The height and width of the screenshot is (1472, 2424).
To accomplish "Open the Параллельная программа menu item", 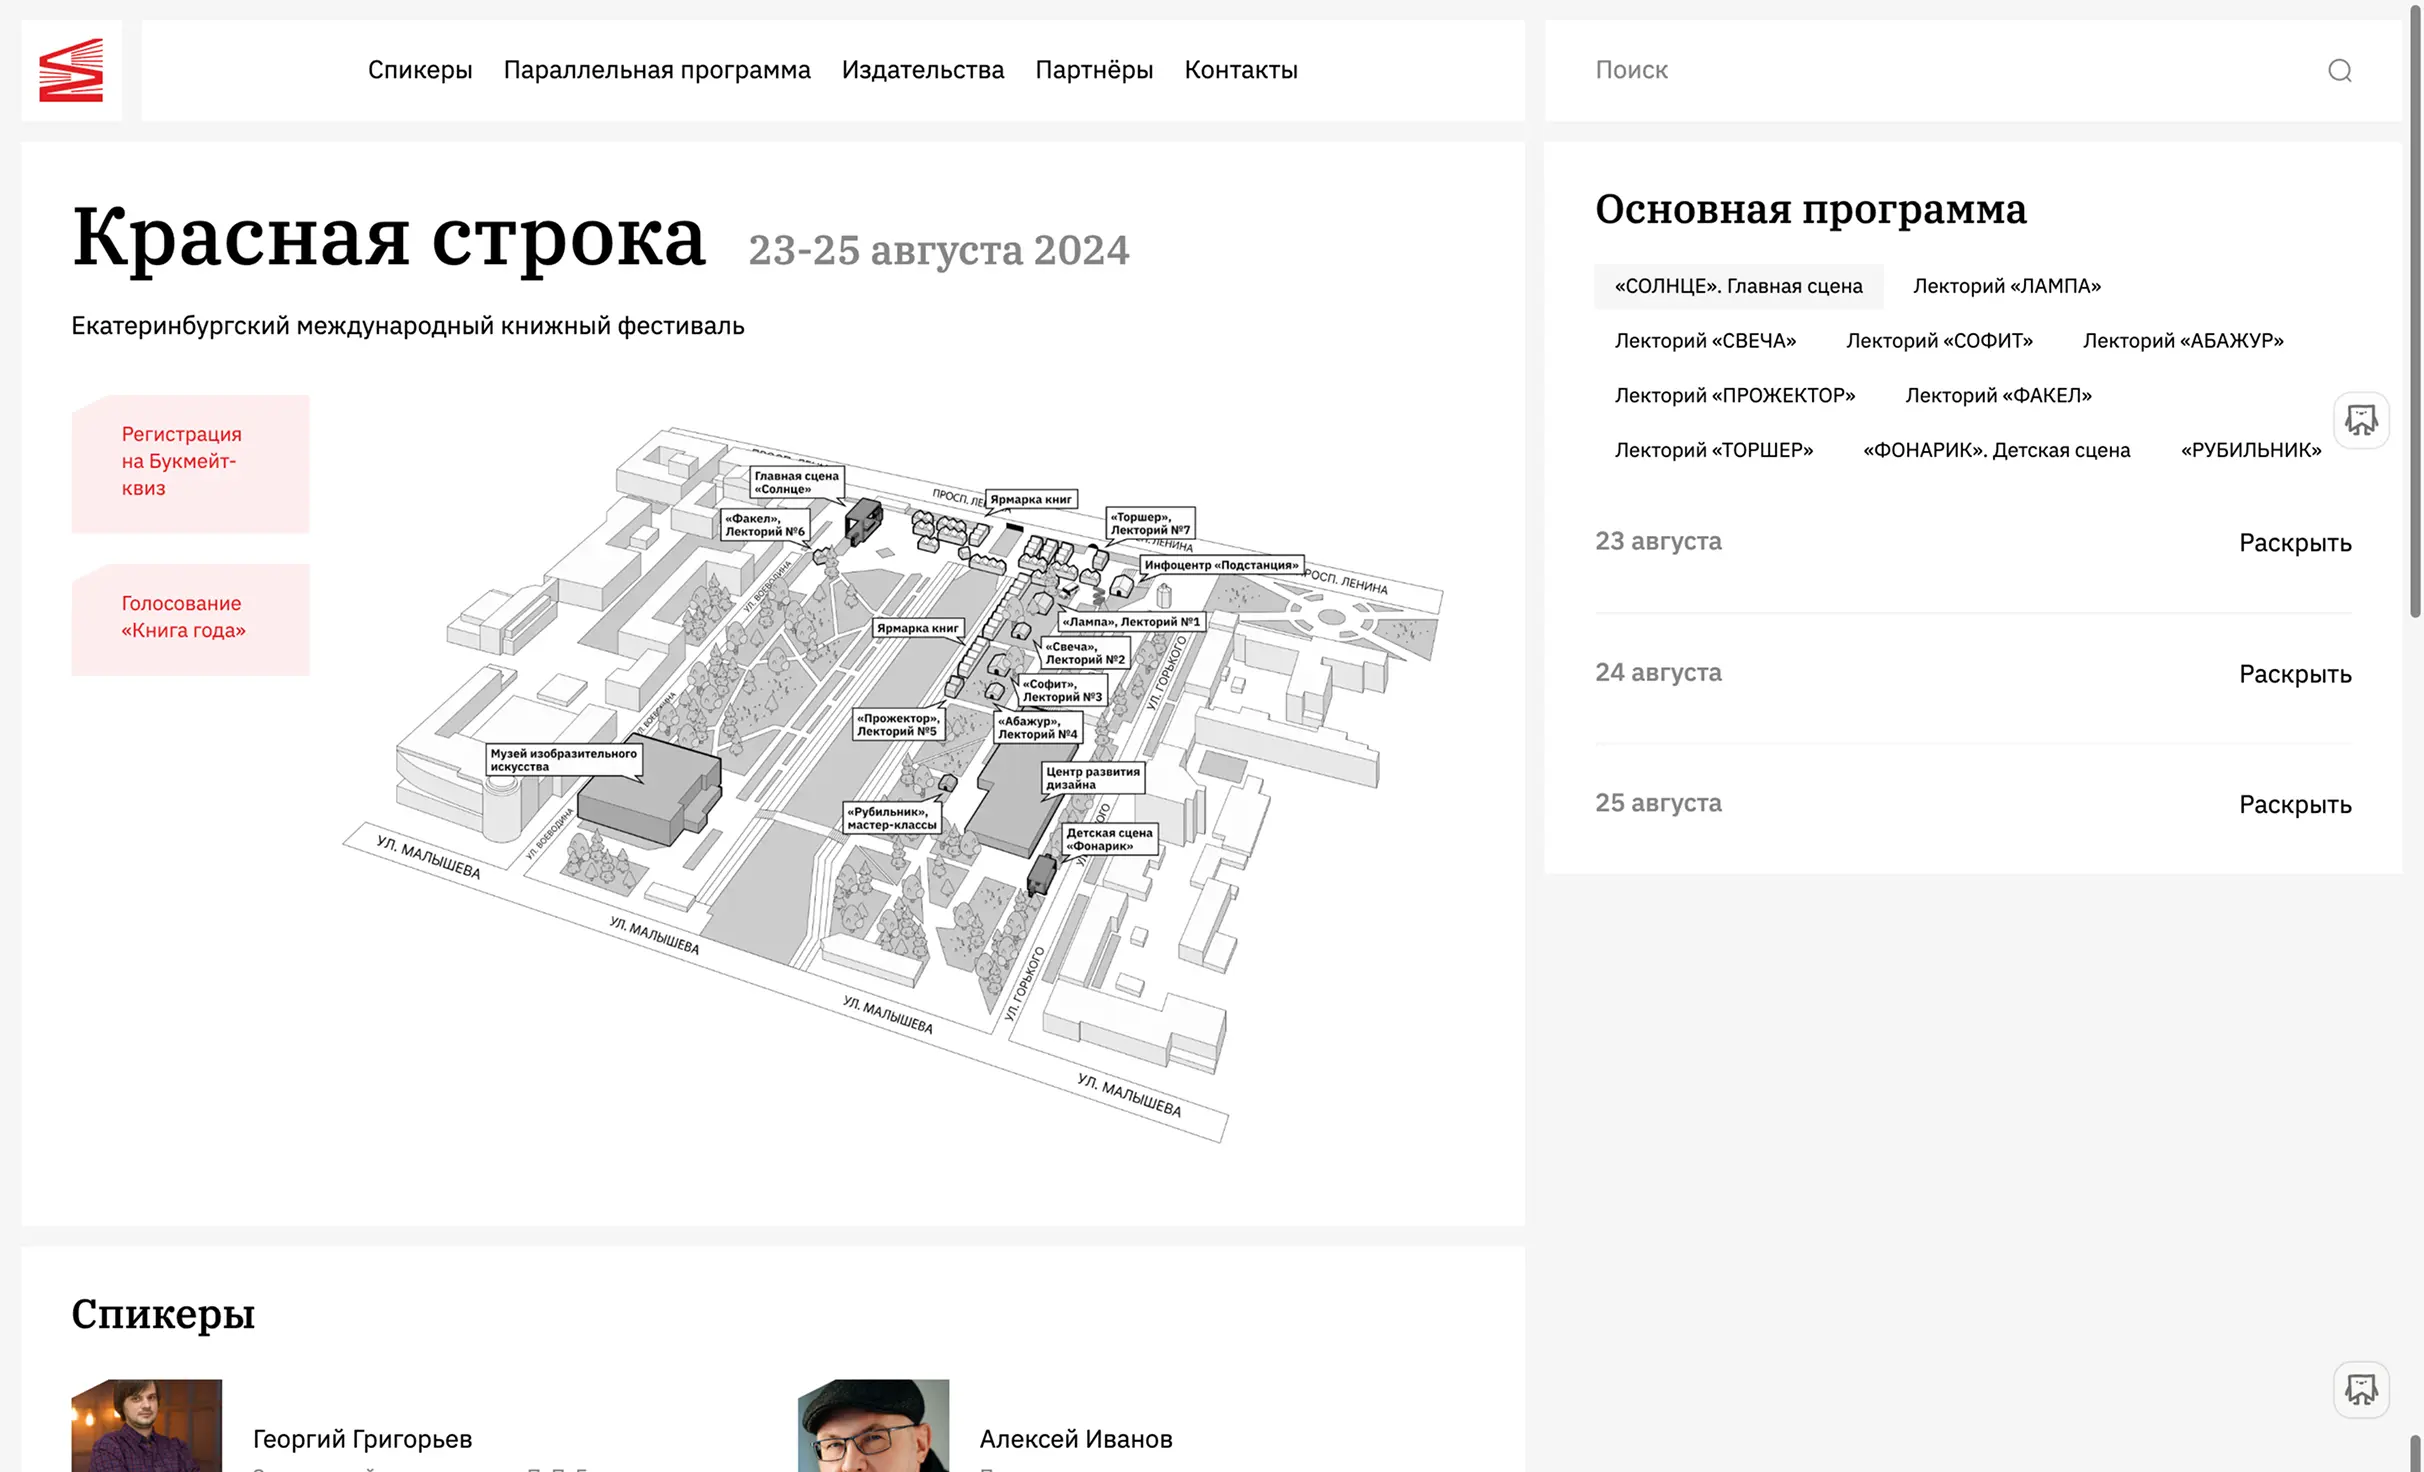I will pyautogui.click(x=657, y=70).
